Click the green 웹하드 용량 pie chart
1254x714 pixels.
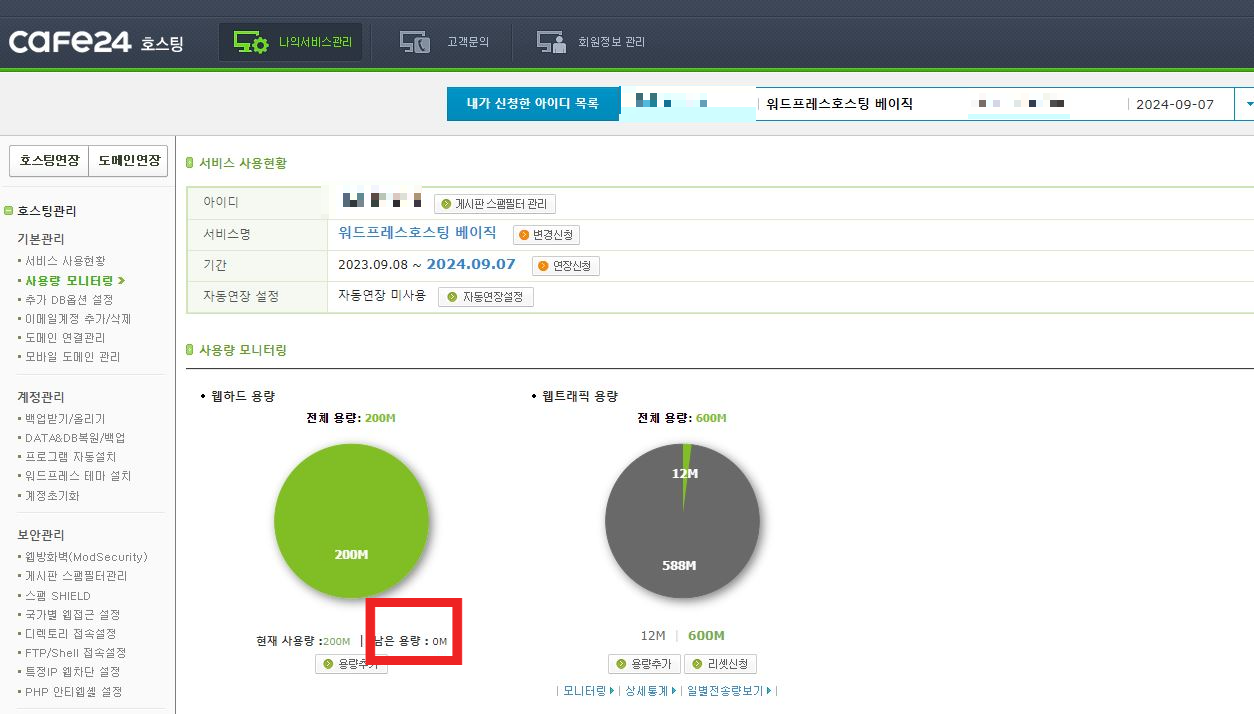click(x=351, y=521)
